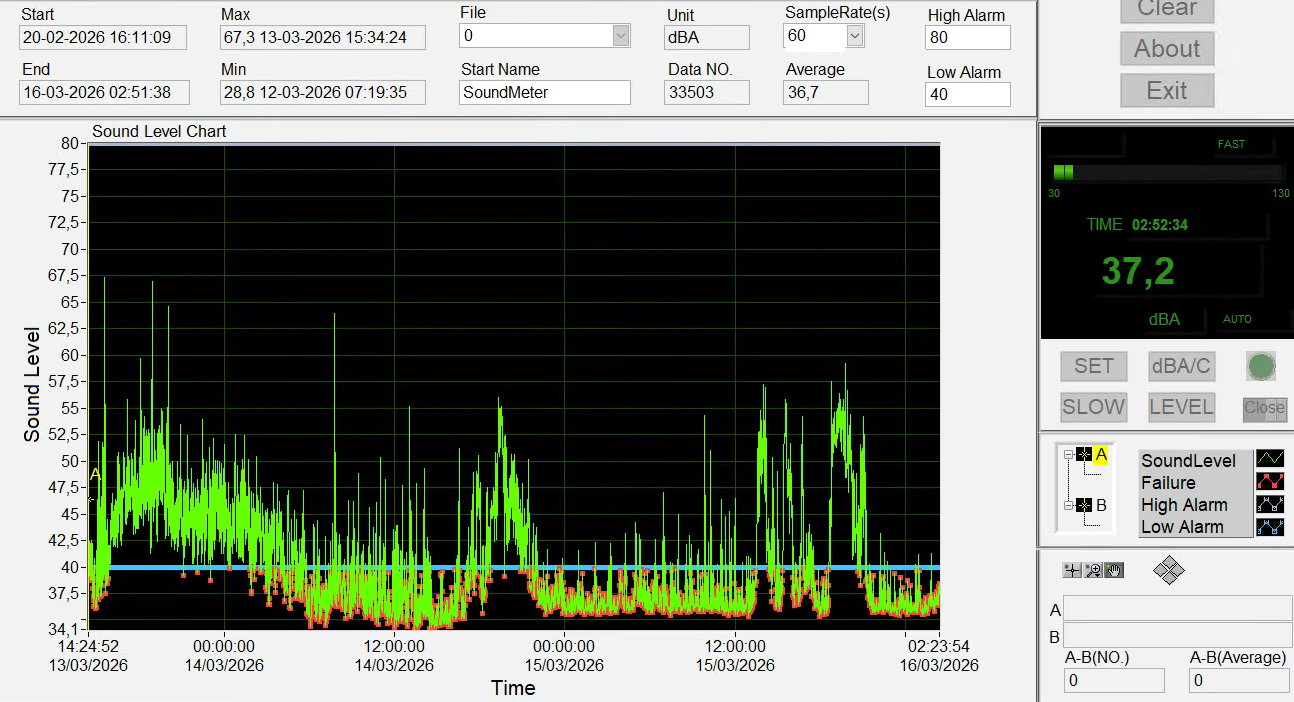1294x702 pixels.
Task: Activate the zoom magnifier tool
Action: (1093, 570)
